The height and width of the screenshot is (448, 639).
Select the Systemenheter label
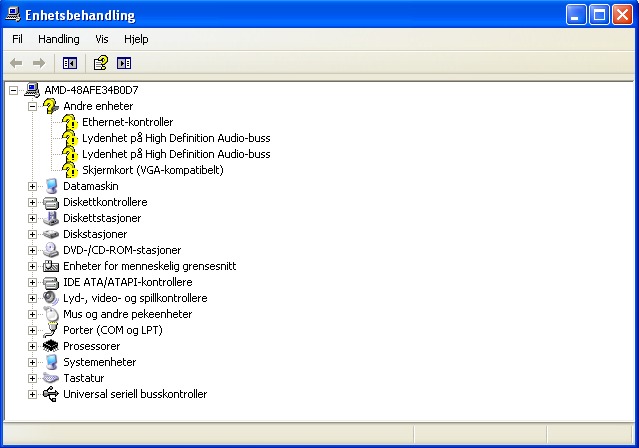(x=99, y=362)
